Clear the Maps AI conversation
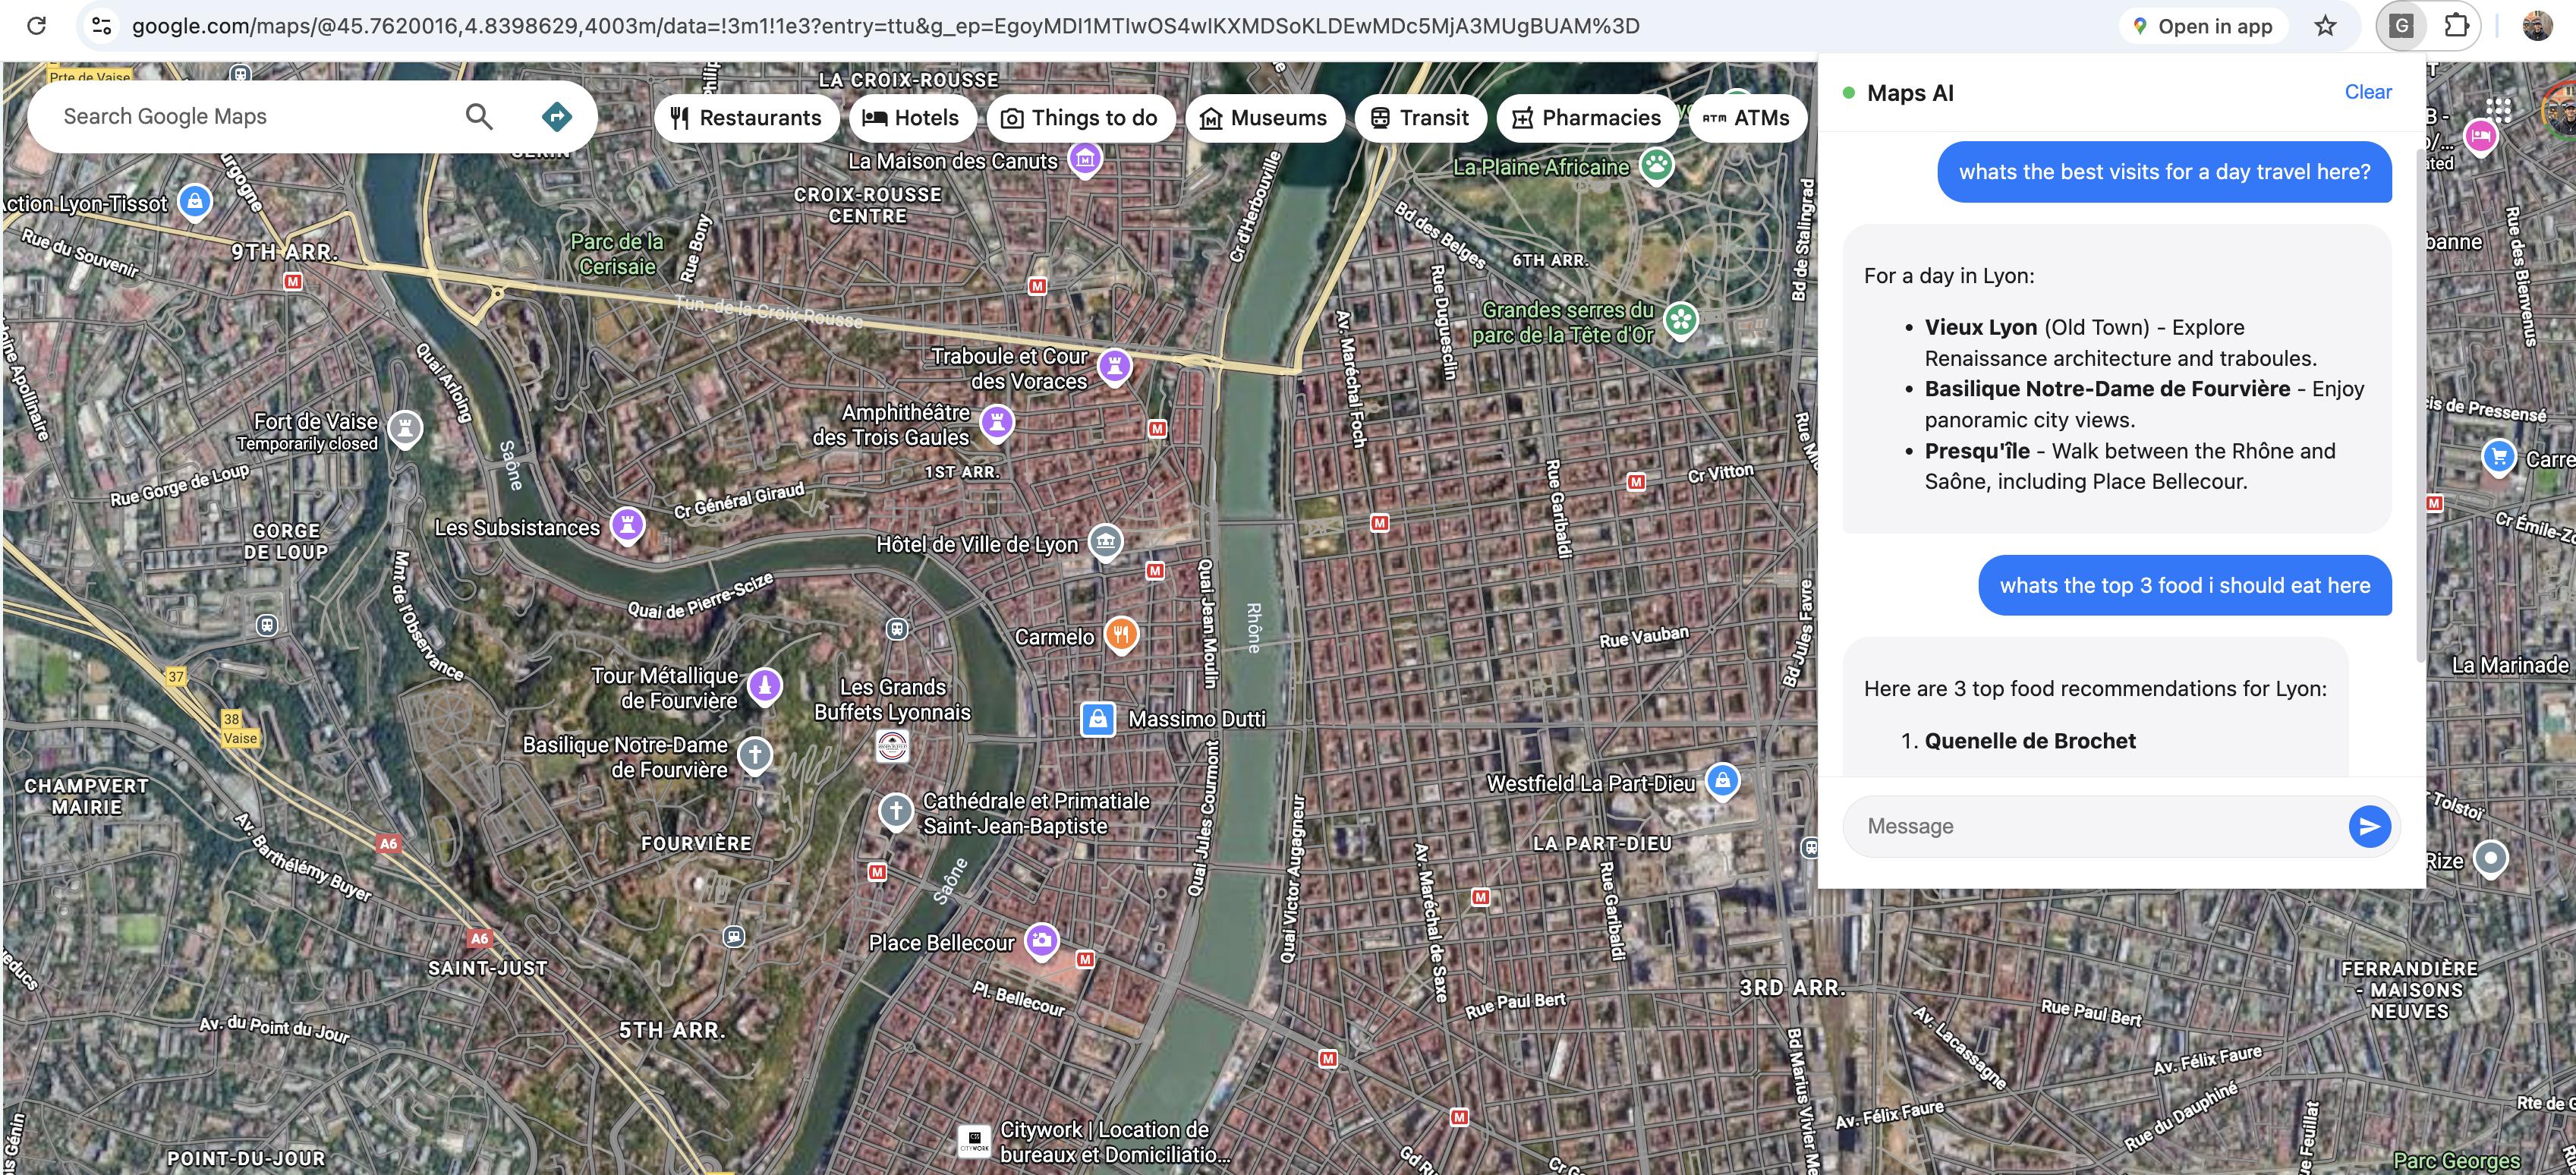Screen dimensions: 2576x1175 (2367, 92)
